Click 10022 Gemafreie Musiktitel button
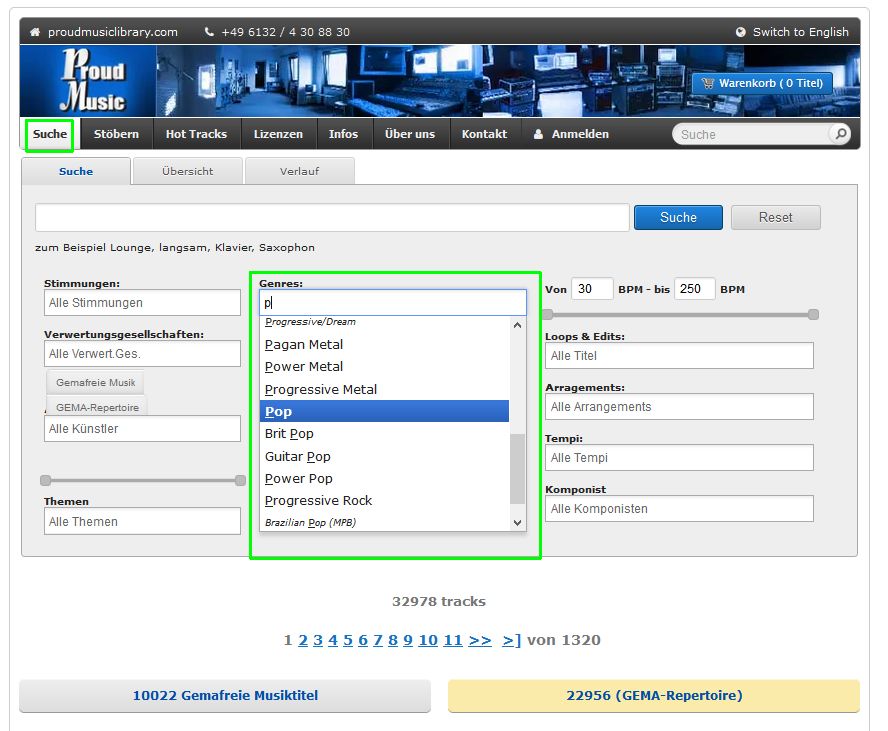This screenshot has height=731, width=888. click(x=225, y=695)
